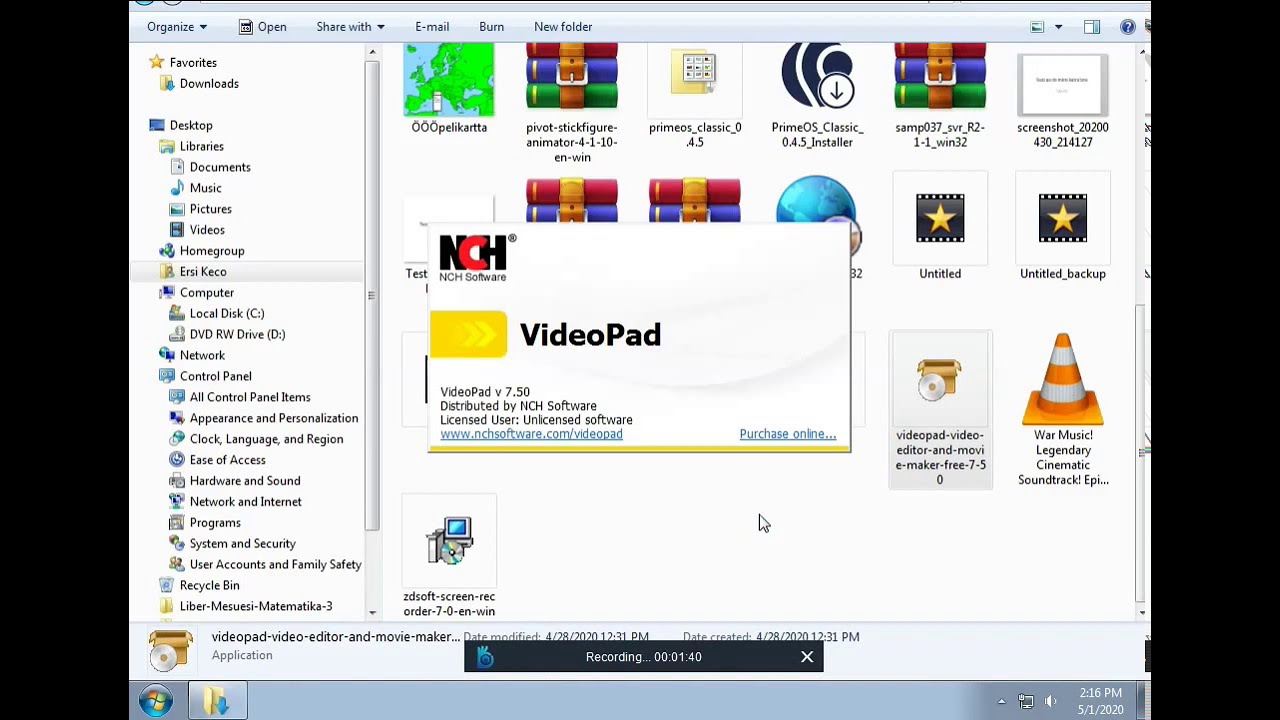Open DVD RW Drive (D:)
Viewport: 1280px width, 720px height.
(x=237, y=335)
